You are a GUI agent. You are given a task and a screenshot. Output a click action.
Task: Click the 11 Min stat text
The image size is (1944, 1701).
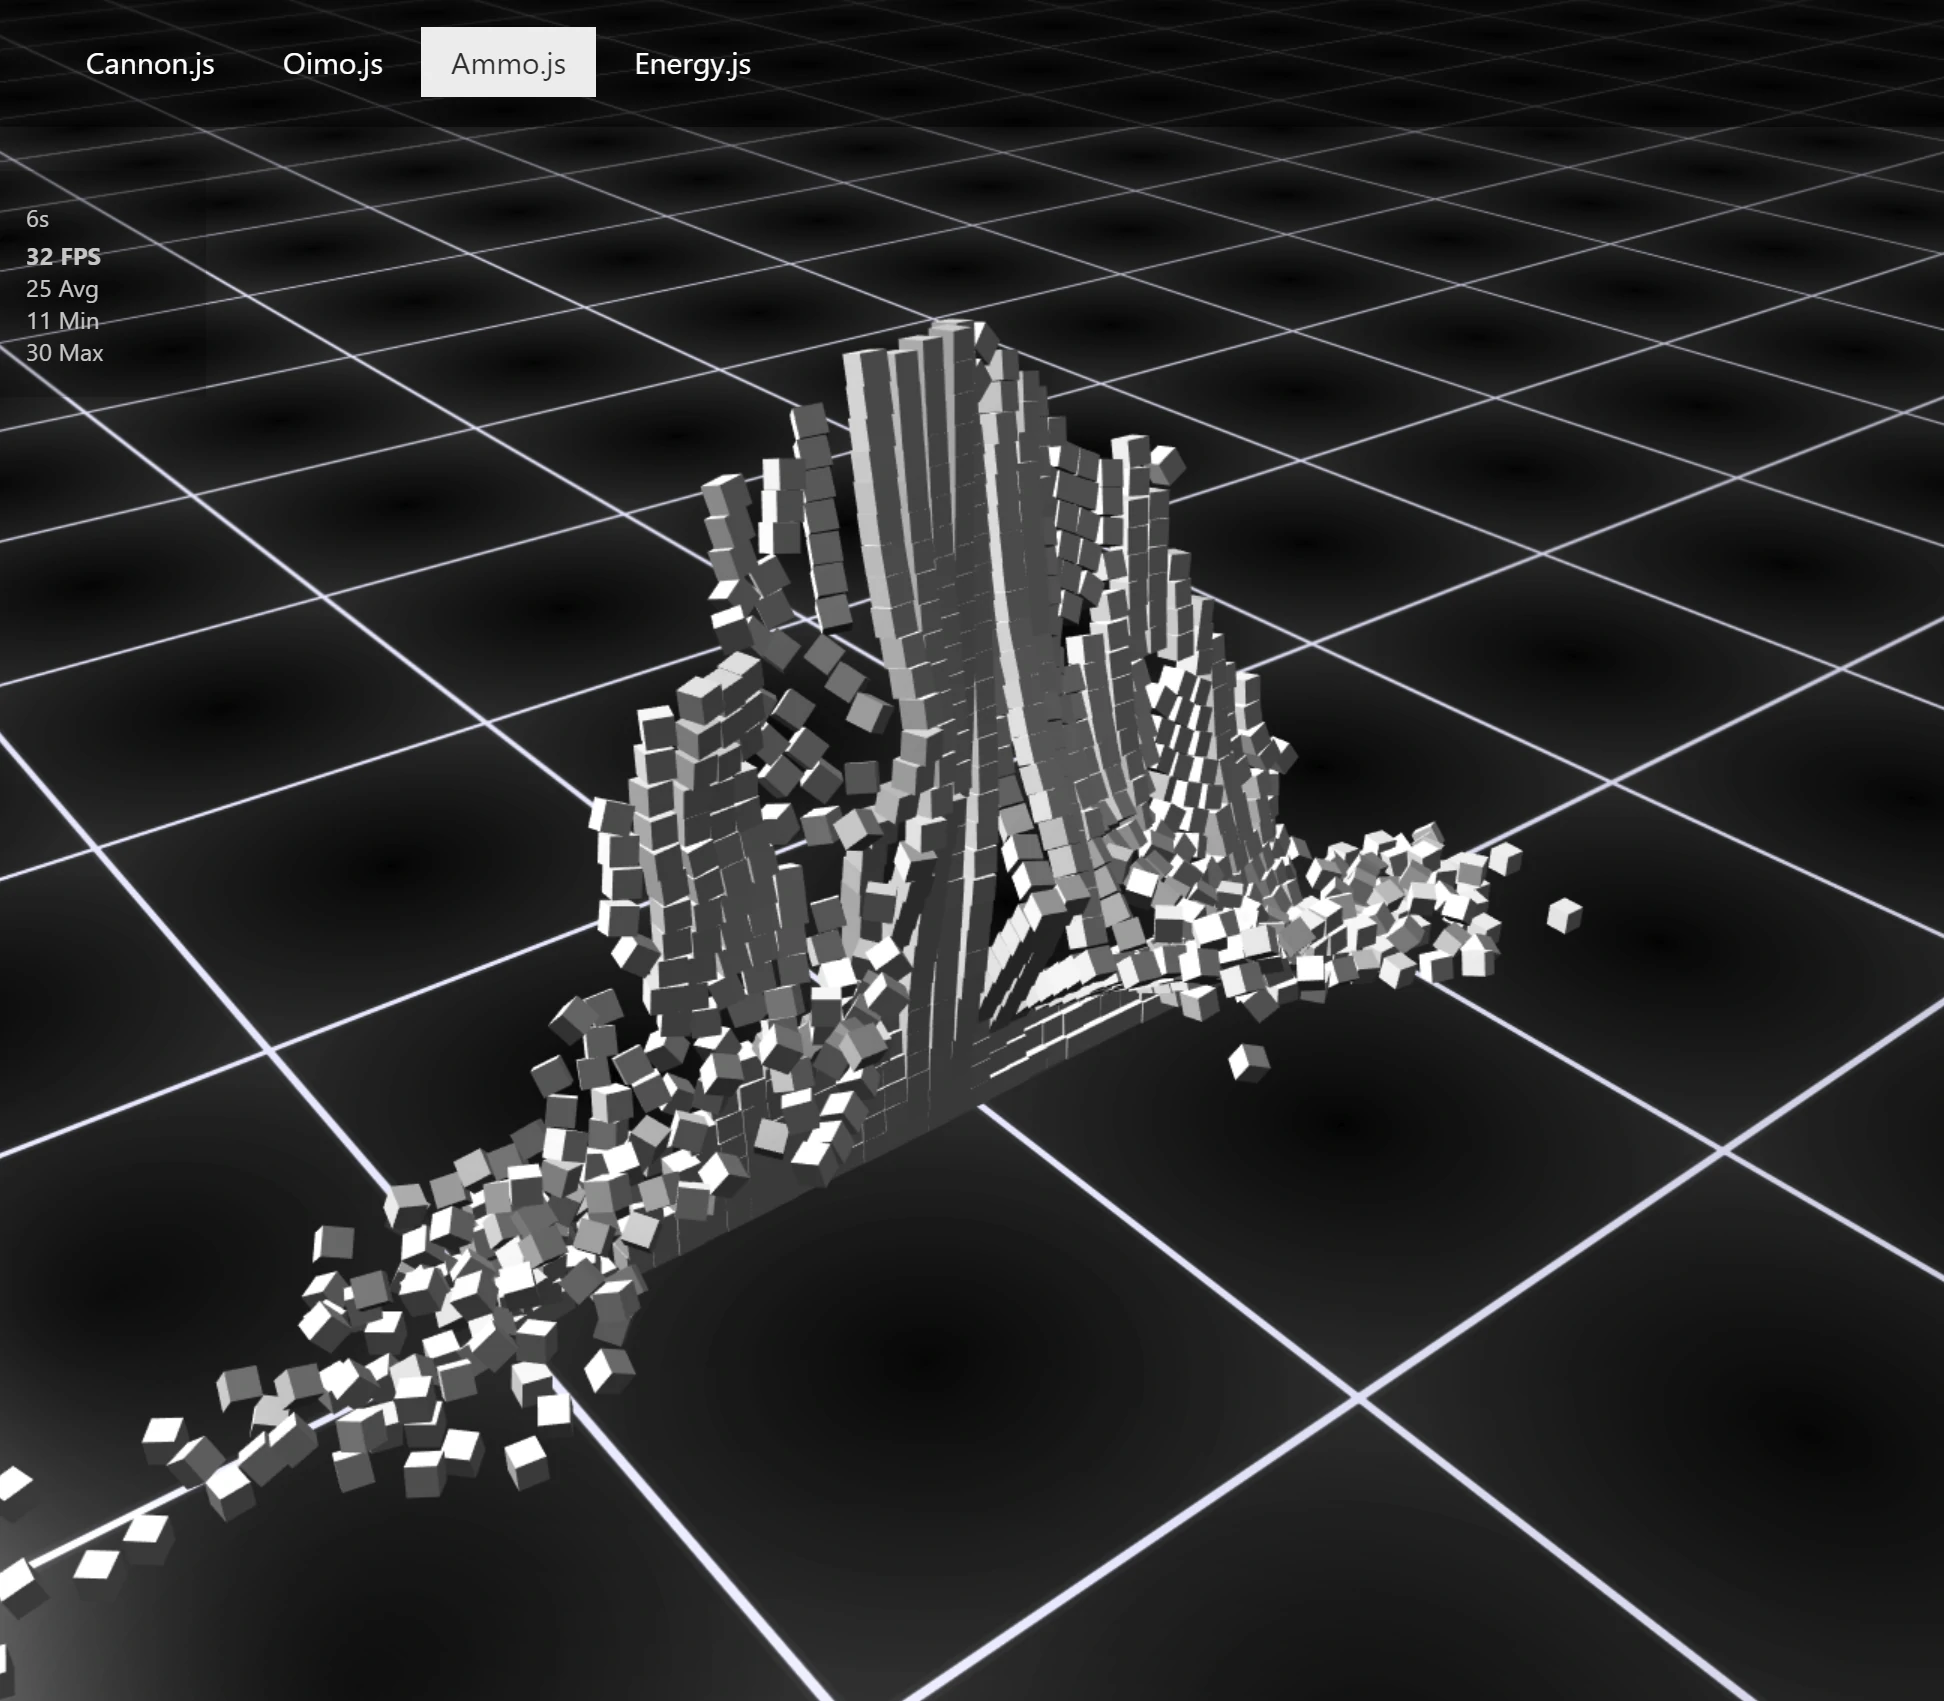(x=63, y=321)
